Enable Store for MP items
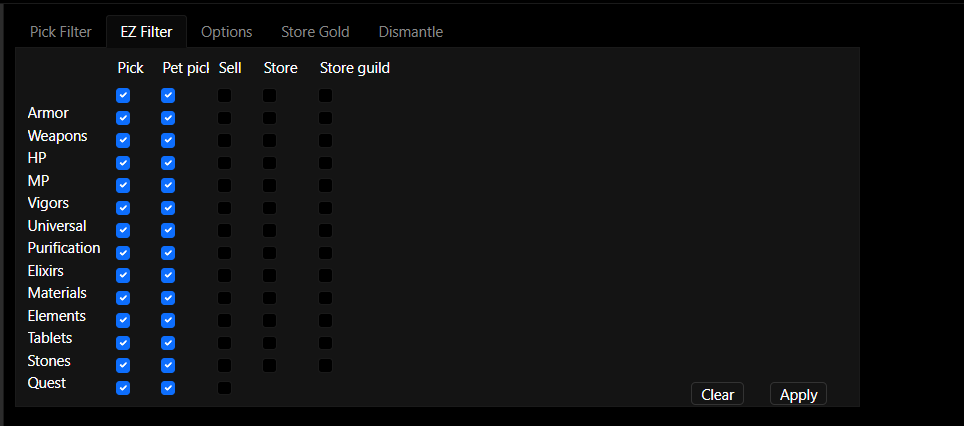 (x=269, y=185)
